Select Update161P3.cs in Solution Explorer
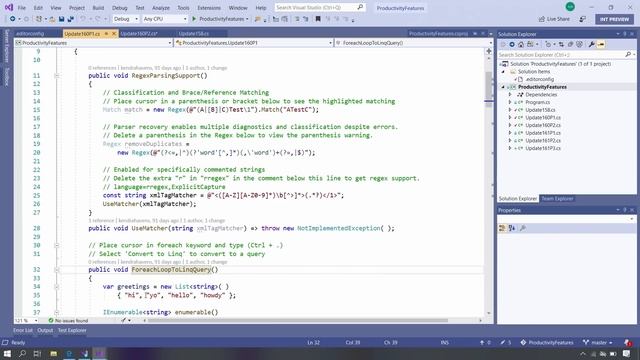The image size is (640, 360). tap(542, 148)
